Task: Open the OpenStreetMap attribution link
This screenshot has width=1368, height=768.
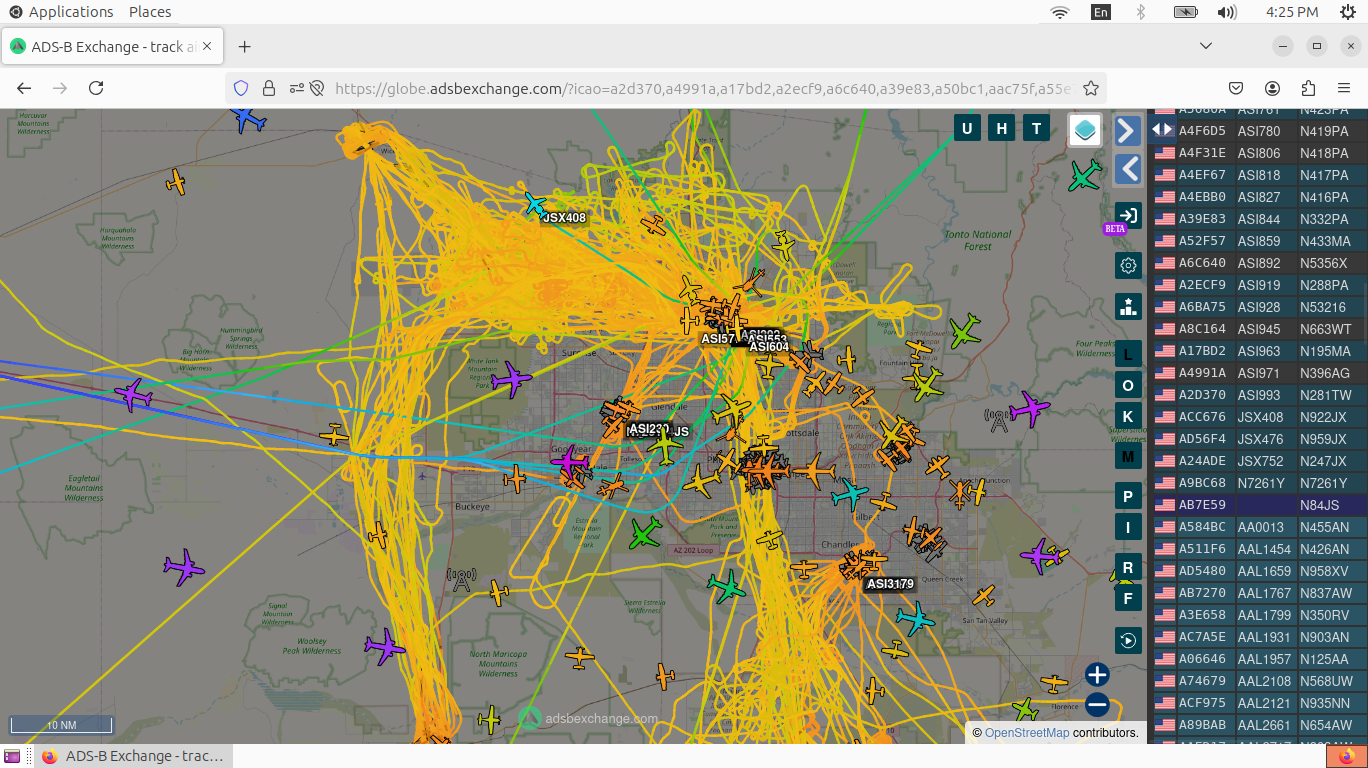Action: 1026,733
